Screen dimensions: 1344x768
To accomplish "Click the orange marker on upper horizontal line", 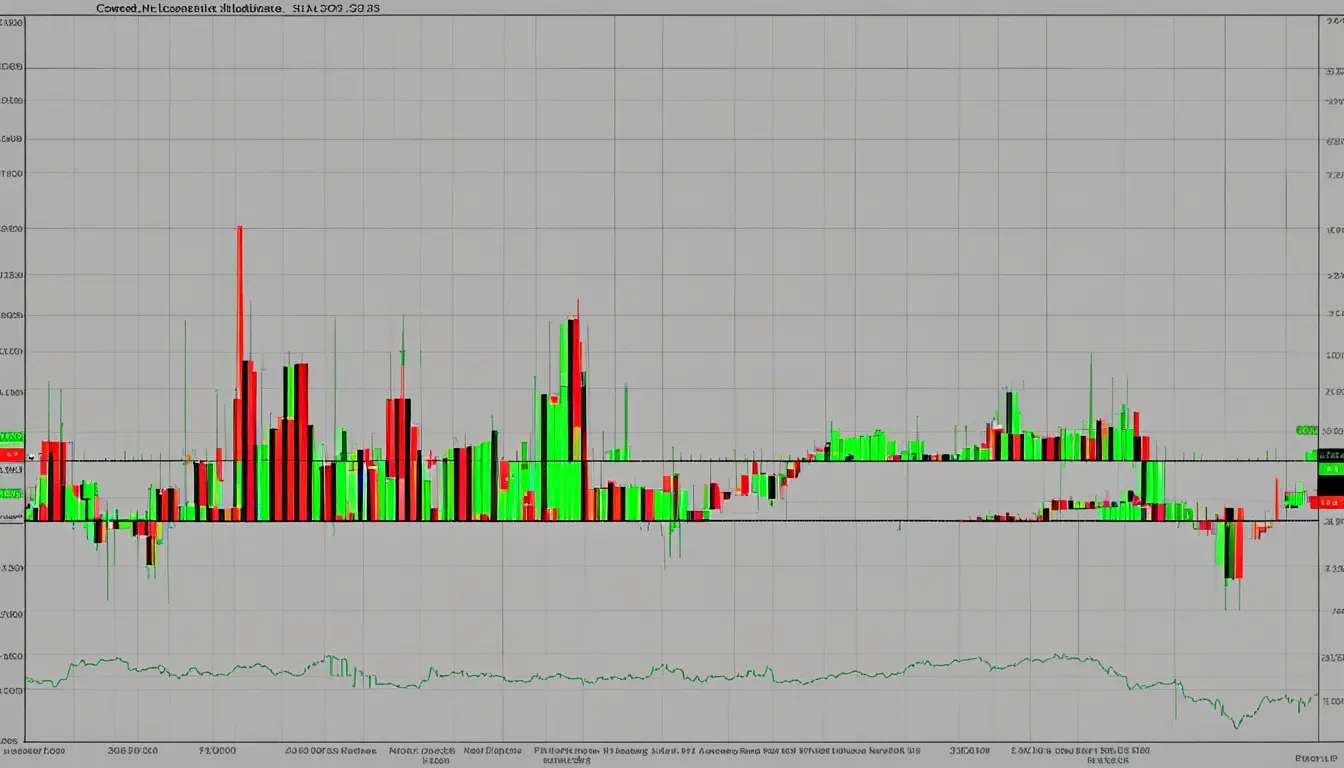I will pos(187,459).
